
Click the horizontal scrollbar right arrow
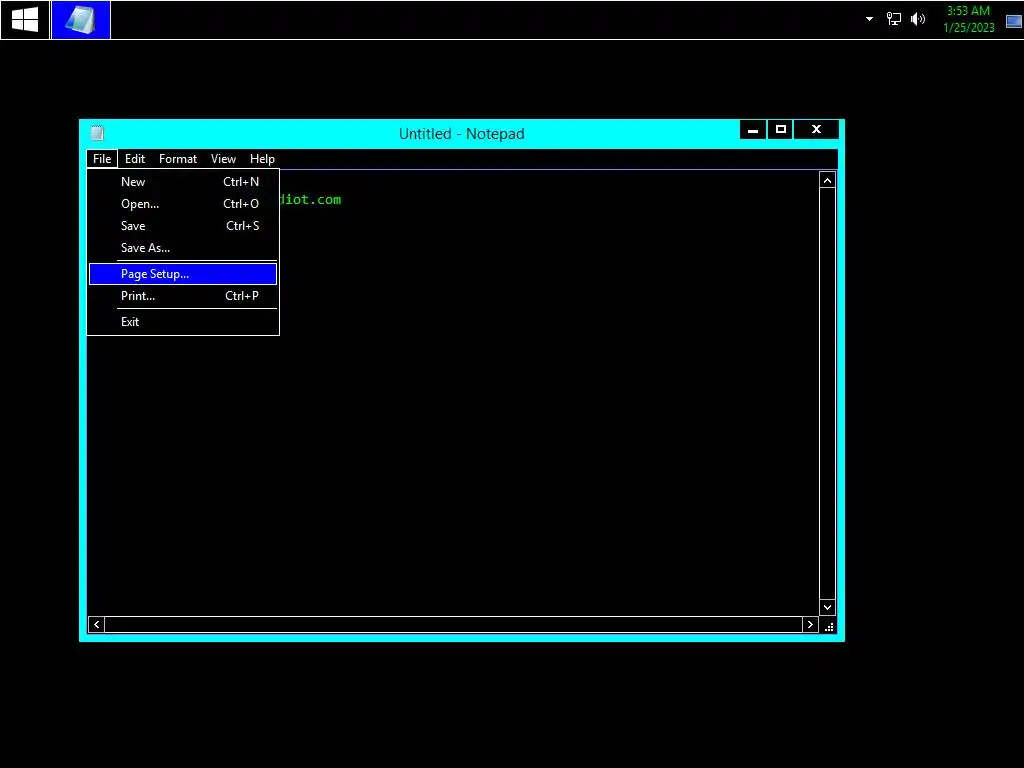point(810,625)
